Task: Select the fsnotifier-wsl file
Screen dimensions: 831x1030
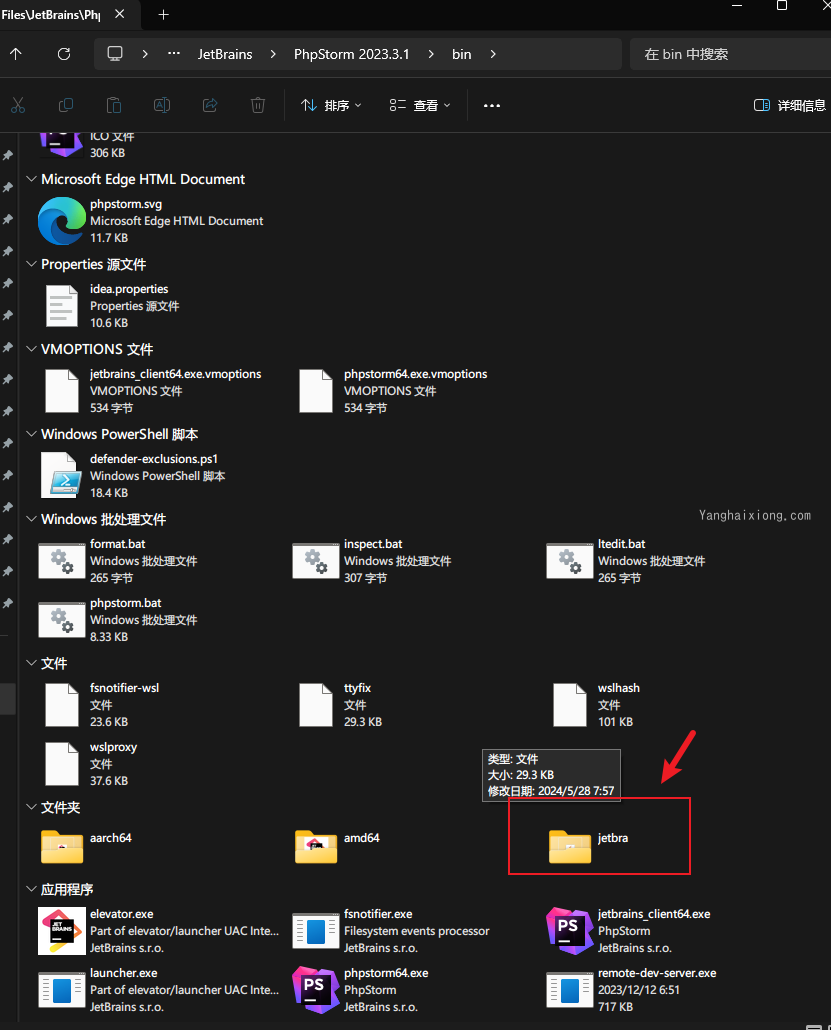Action: point(102,705)
